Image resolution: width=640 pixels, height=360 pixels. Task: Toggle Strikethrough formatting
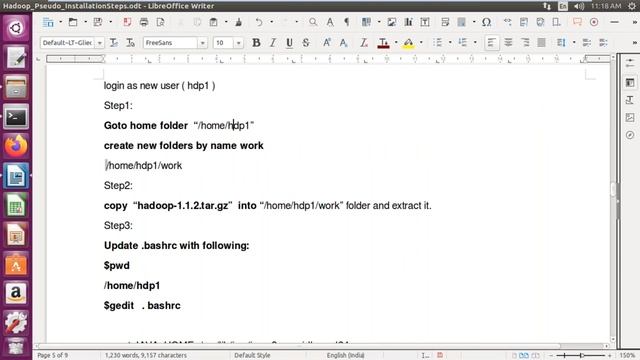(x=306, y=42)
